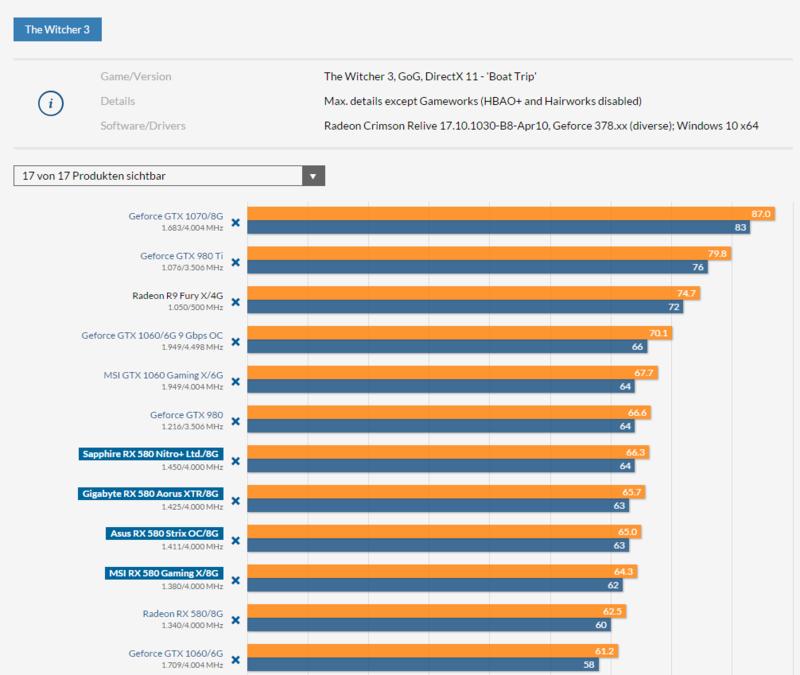This screenshot has width=800, height=675.
Task: Click X icon beside Sapphire RX 580 Nitro+
Action: tap(236, 460)
